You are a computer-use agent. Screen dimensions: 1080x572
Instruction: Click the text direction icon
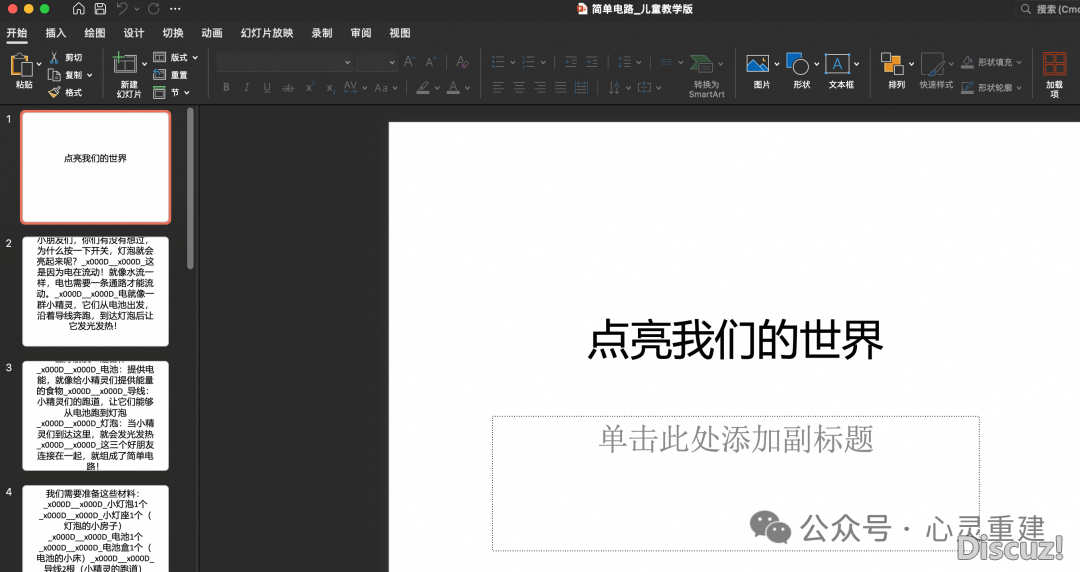coord(614,88)
